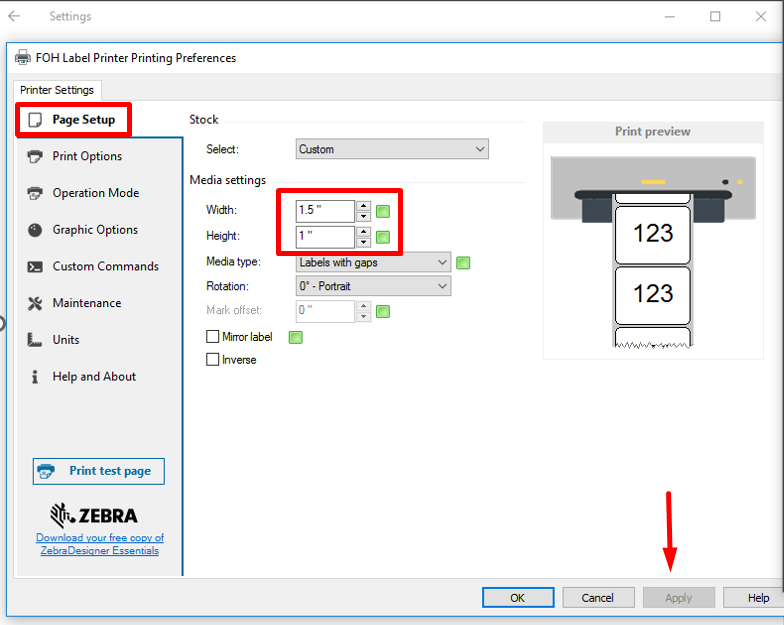
Task: Decrease Height with down spinner arrow
Action: (364, 242)
